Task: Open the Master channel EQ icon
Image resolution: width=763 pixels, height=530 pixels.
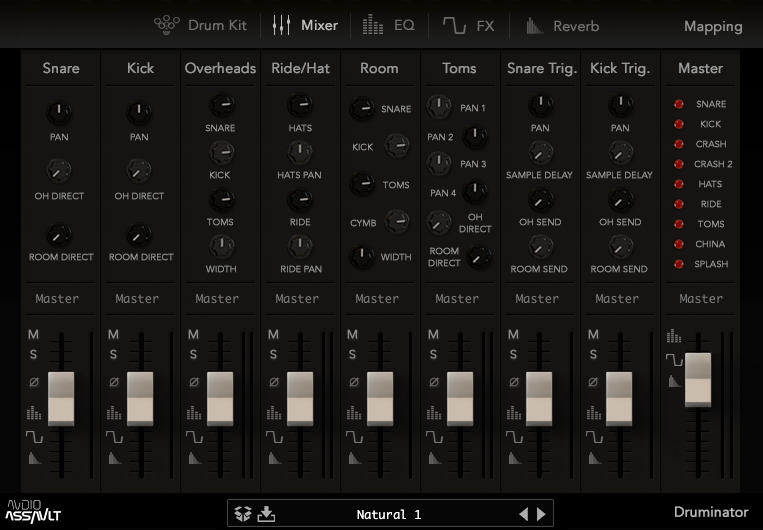Action: [673, 336]
